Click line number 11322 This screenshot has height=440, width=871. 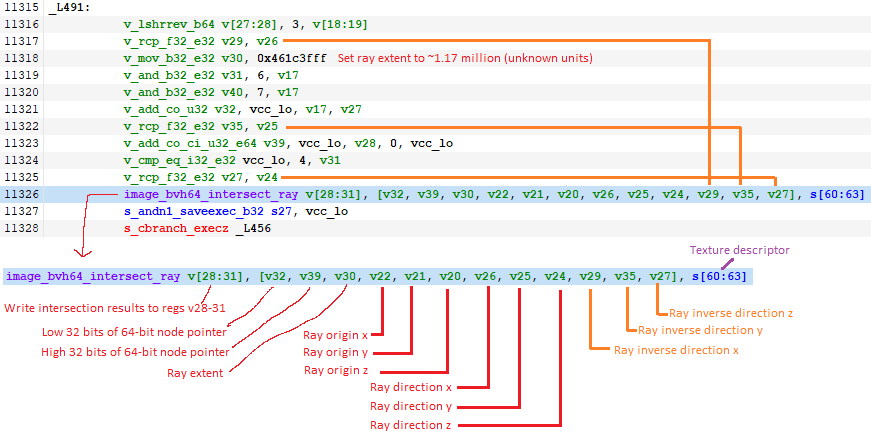click(x=20, y=126)
